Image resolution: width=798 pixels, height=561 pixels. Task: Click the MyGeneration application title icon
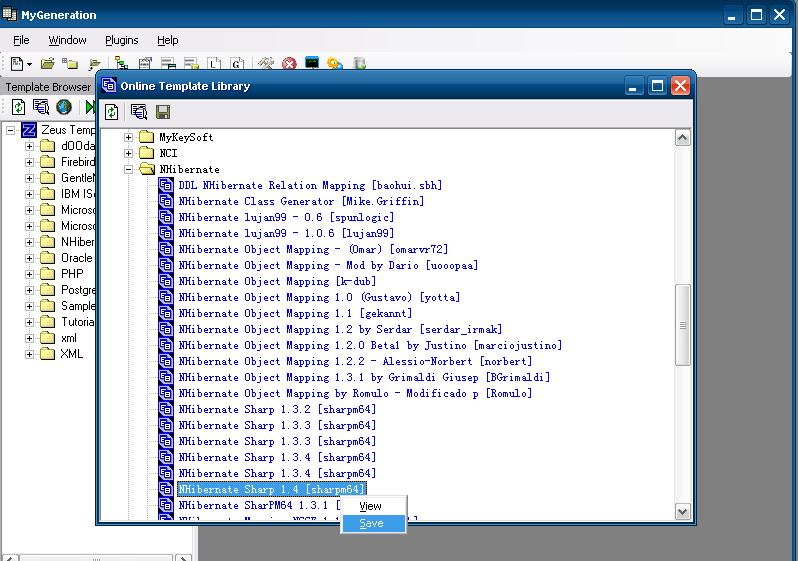point(10,14)
